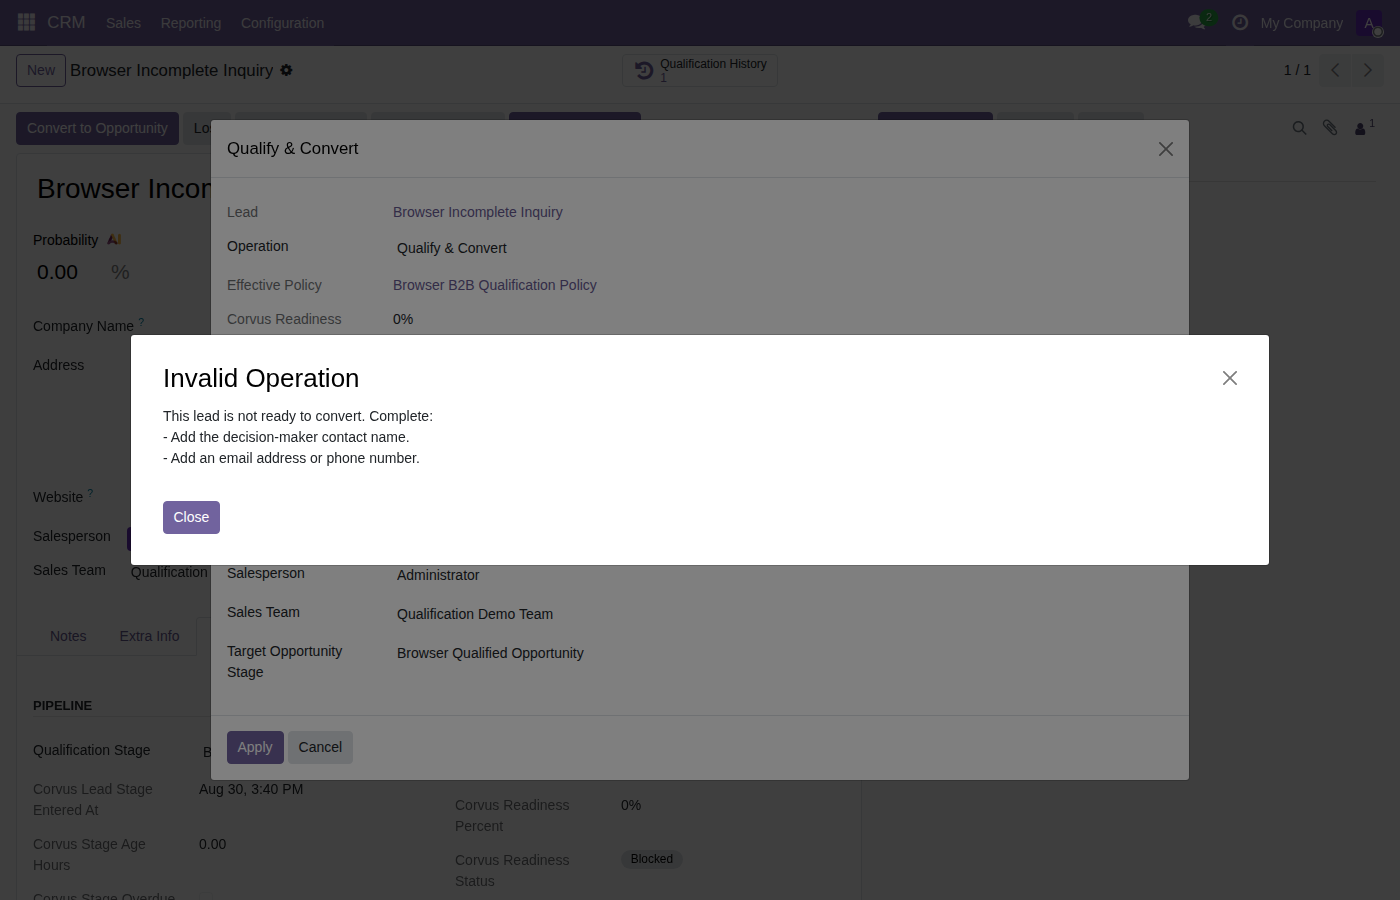Click the Apply button
1400x900 pixels.
point(255,747)
